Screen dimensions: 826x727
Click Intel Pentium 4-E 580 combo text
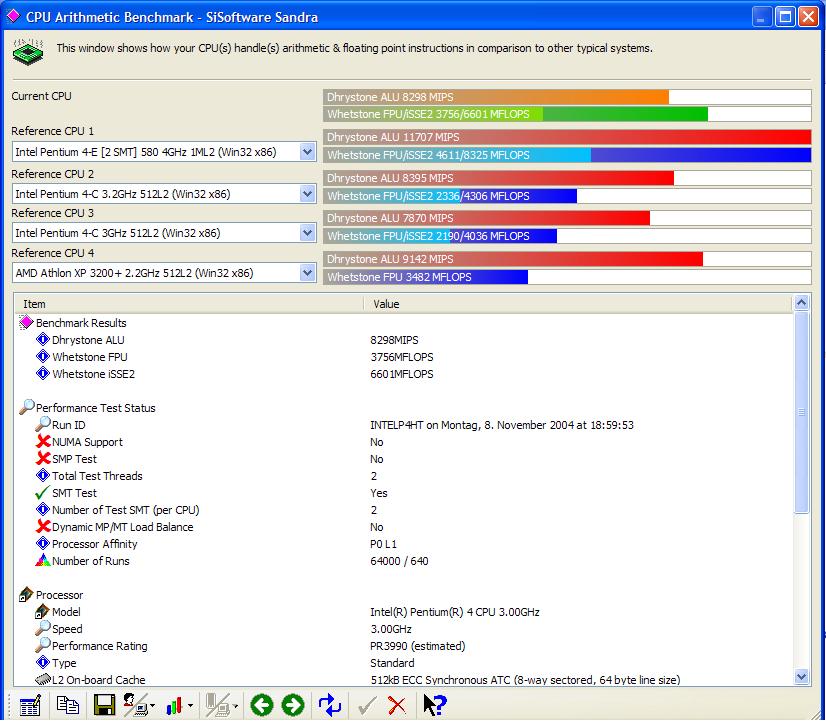click(145, 152)
